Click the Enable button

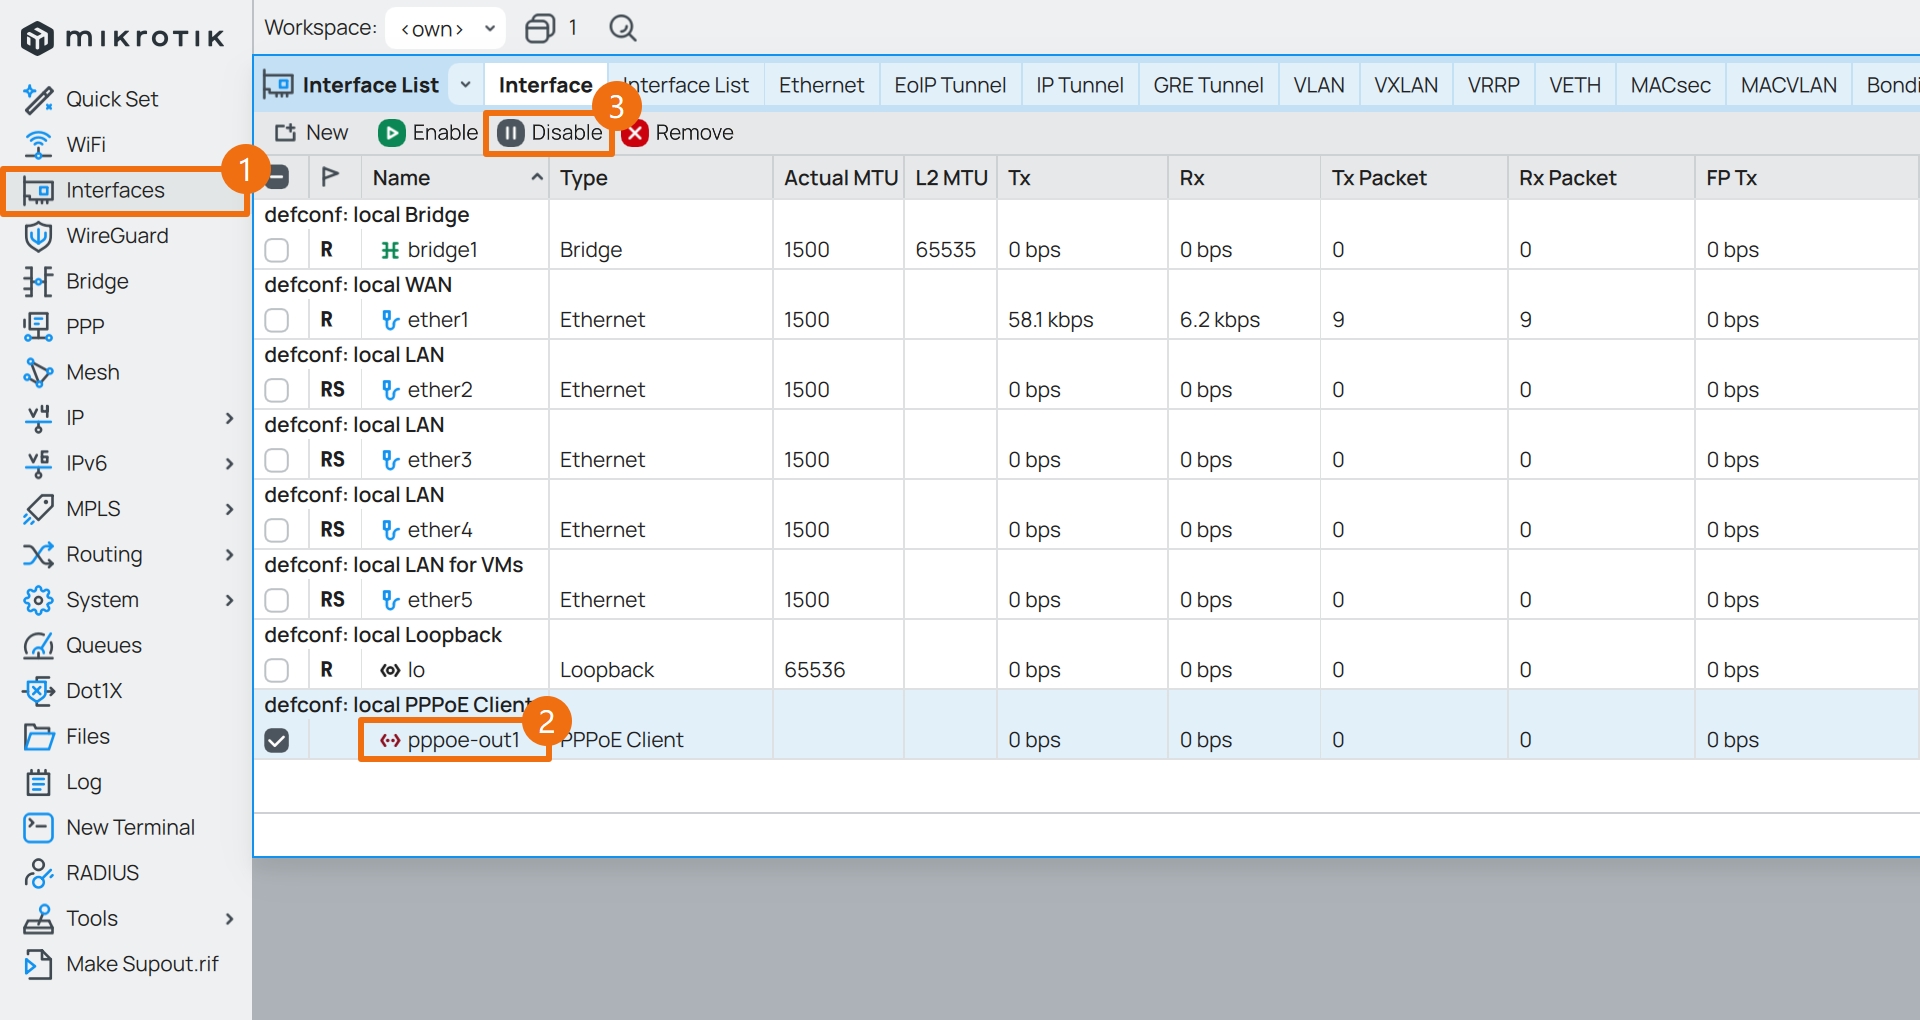click(428, 133)
